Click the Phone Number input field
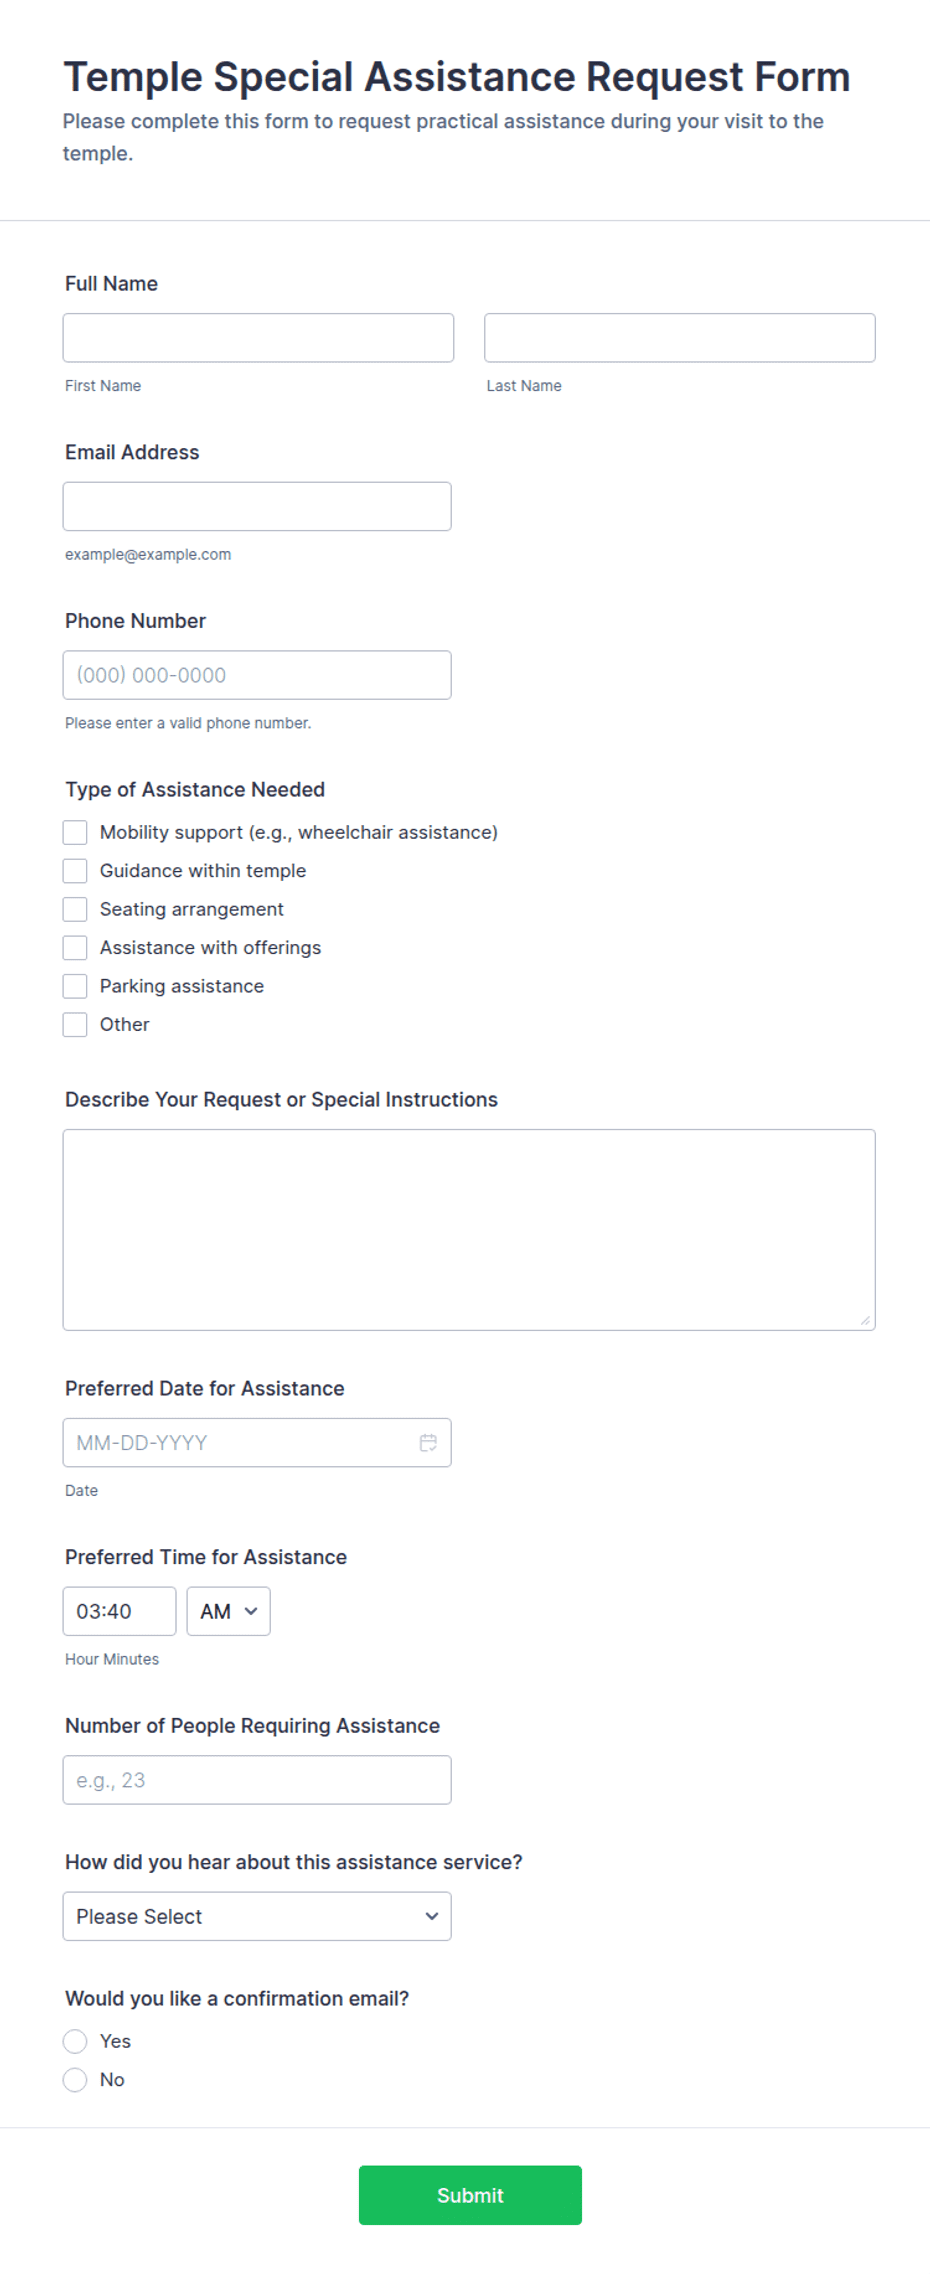Viewport: 930px width, 2274px height. click(x=257, y=675)
